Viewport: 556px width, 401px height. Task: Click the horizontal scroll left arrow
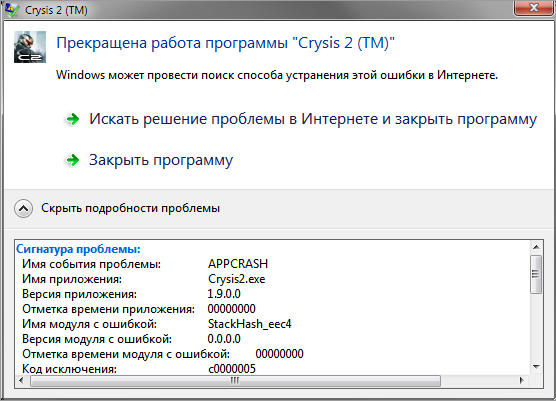coord(21,380)
